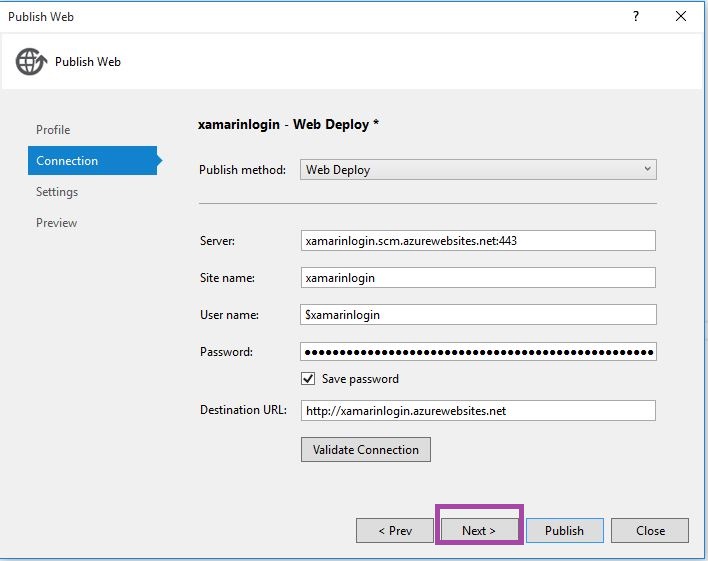
Task: Focus the Site name field
Action: pos(478,278)
